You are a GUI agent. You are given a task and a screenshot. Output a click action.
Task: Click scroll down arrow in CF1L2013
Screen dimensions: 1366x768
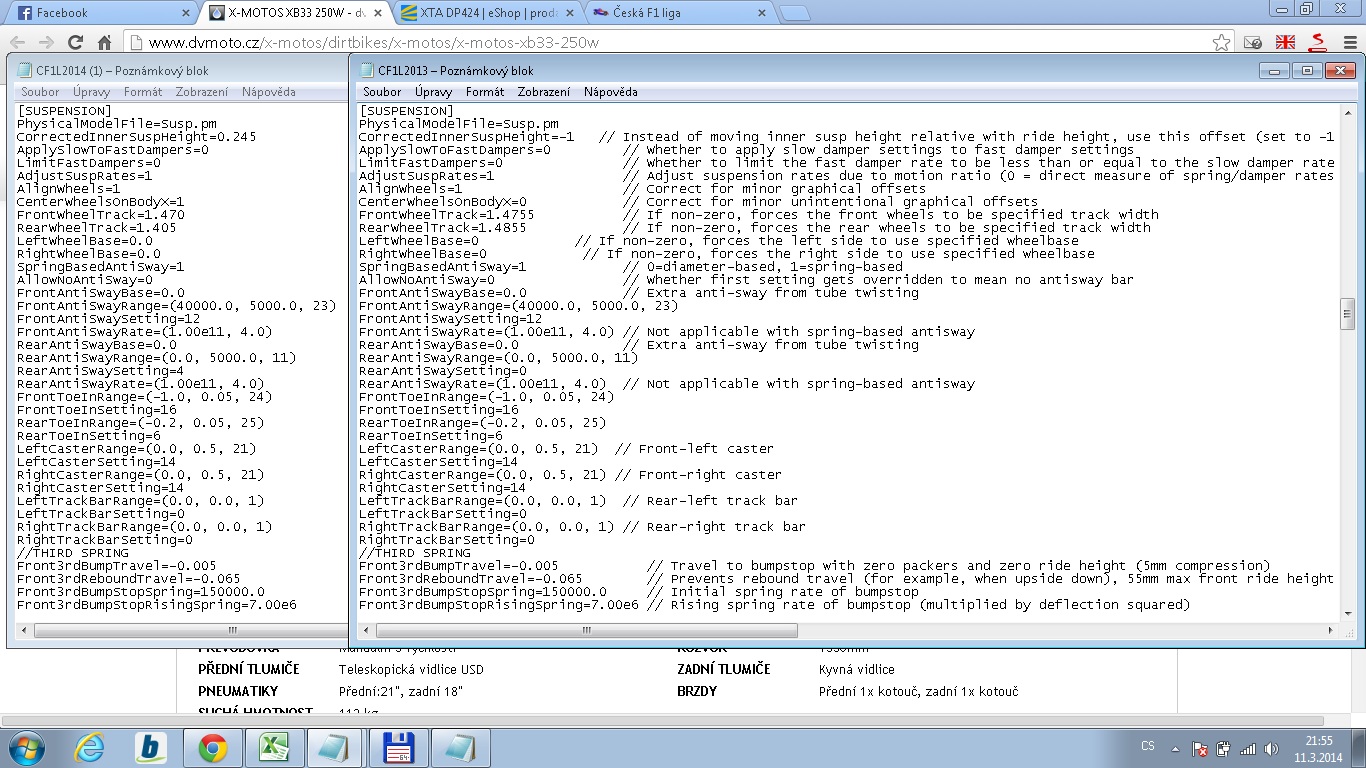pos(1347,614)
